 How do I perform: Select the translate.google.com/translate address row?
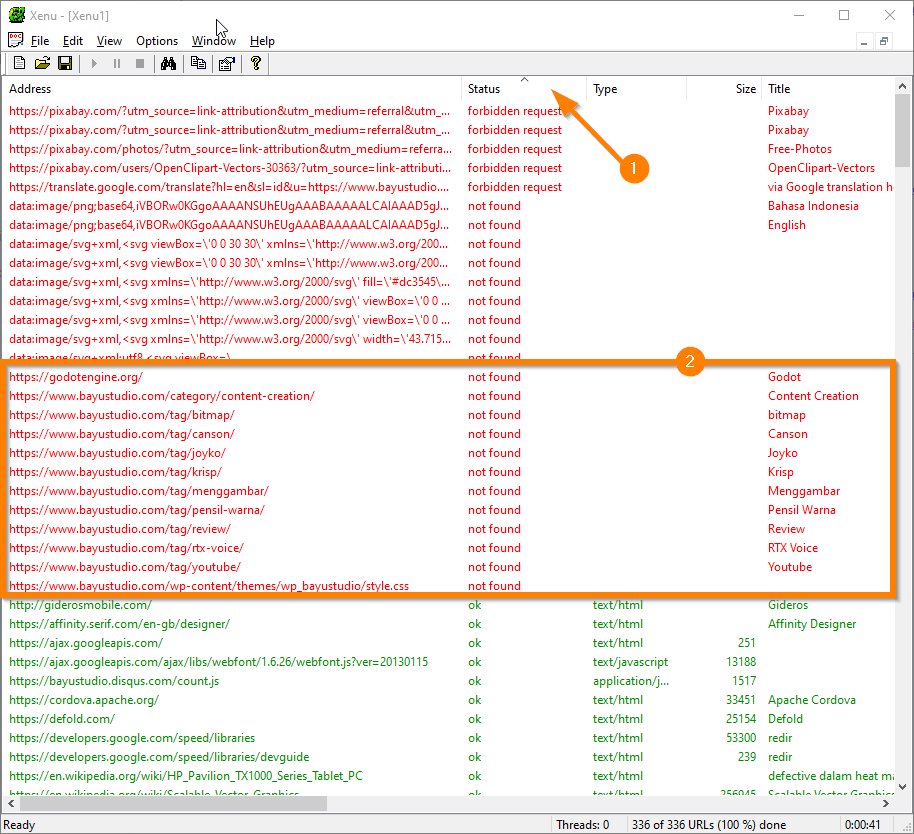coord(449,187)
